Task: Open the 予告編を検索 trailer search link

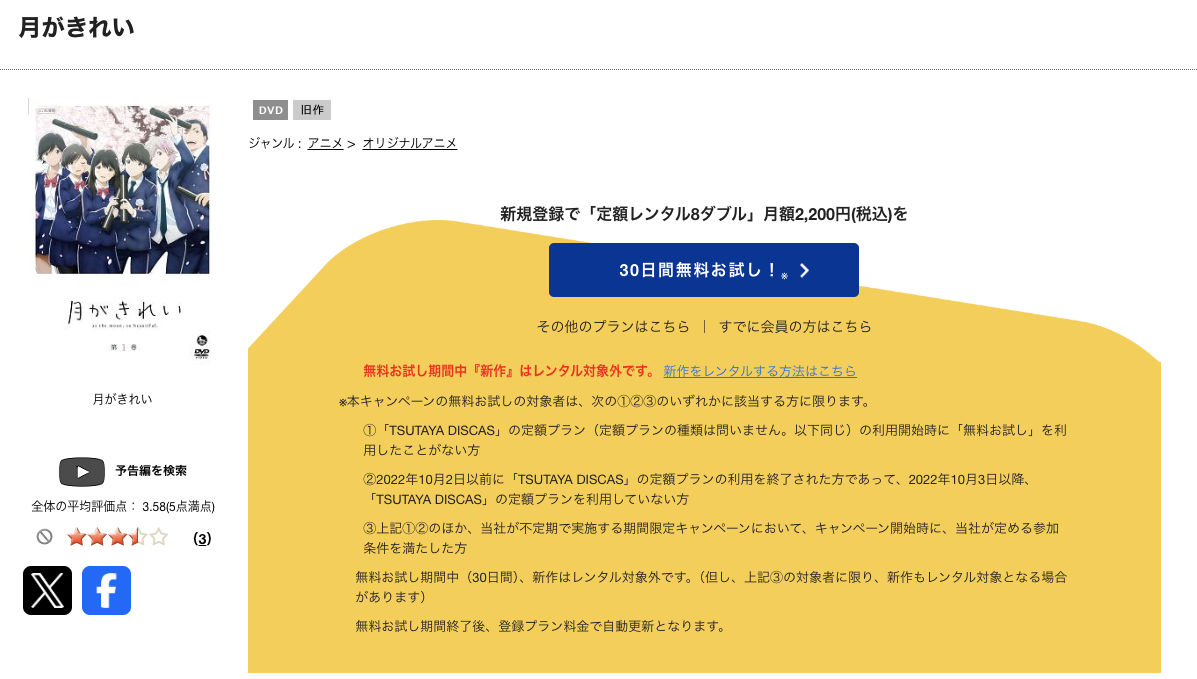Action: coord(150,471)
